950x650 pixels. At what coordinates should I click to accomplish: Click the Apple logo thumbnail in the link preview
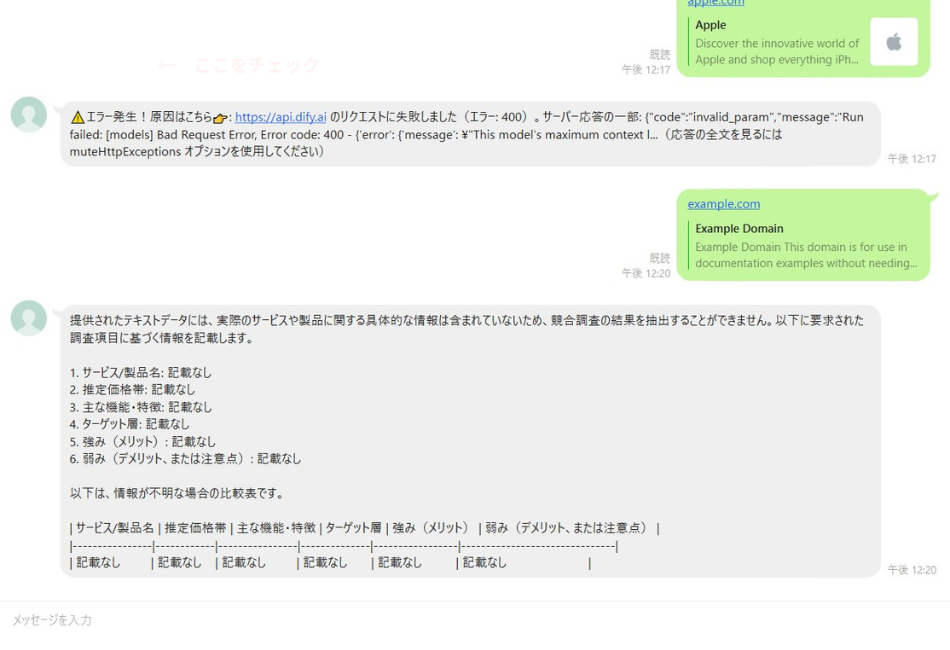[894, 40]
